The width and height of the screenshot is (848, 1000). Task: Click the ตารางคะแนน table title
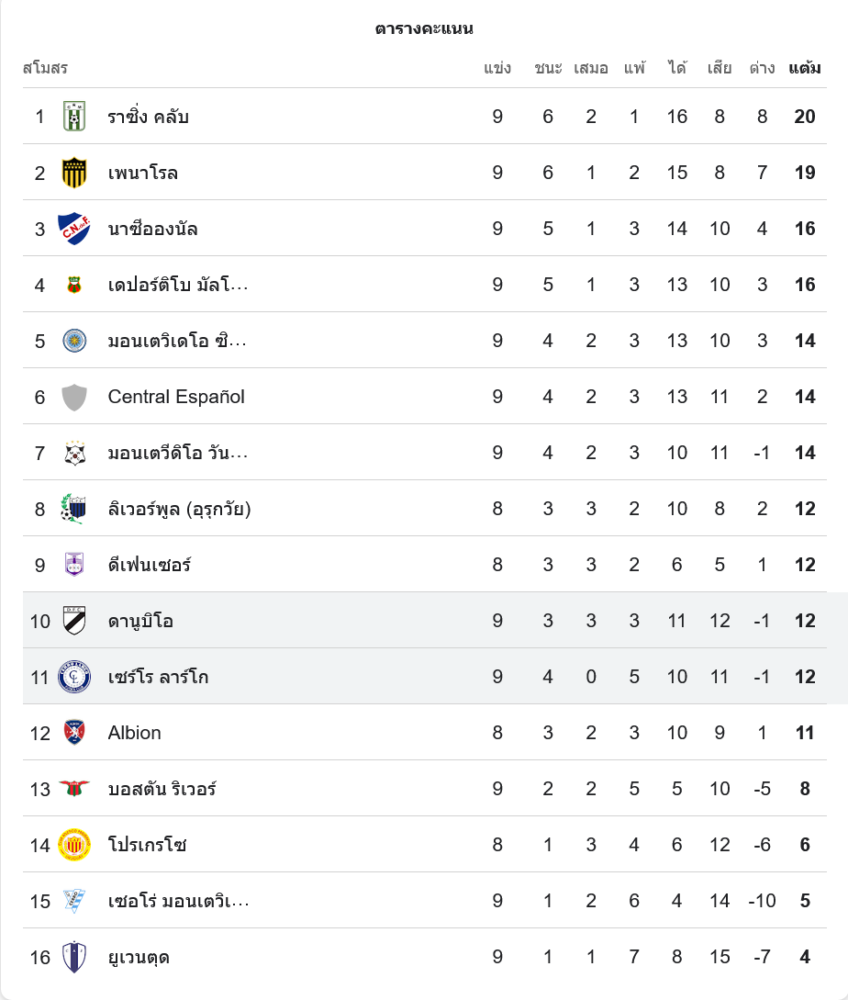(x=424, y=28)
